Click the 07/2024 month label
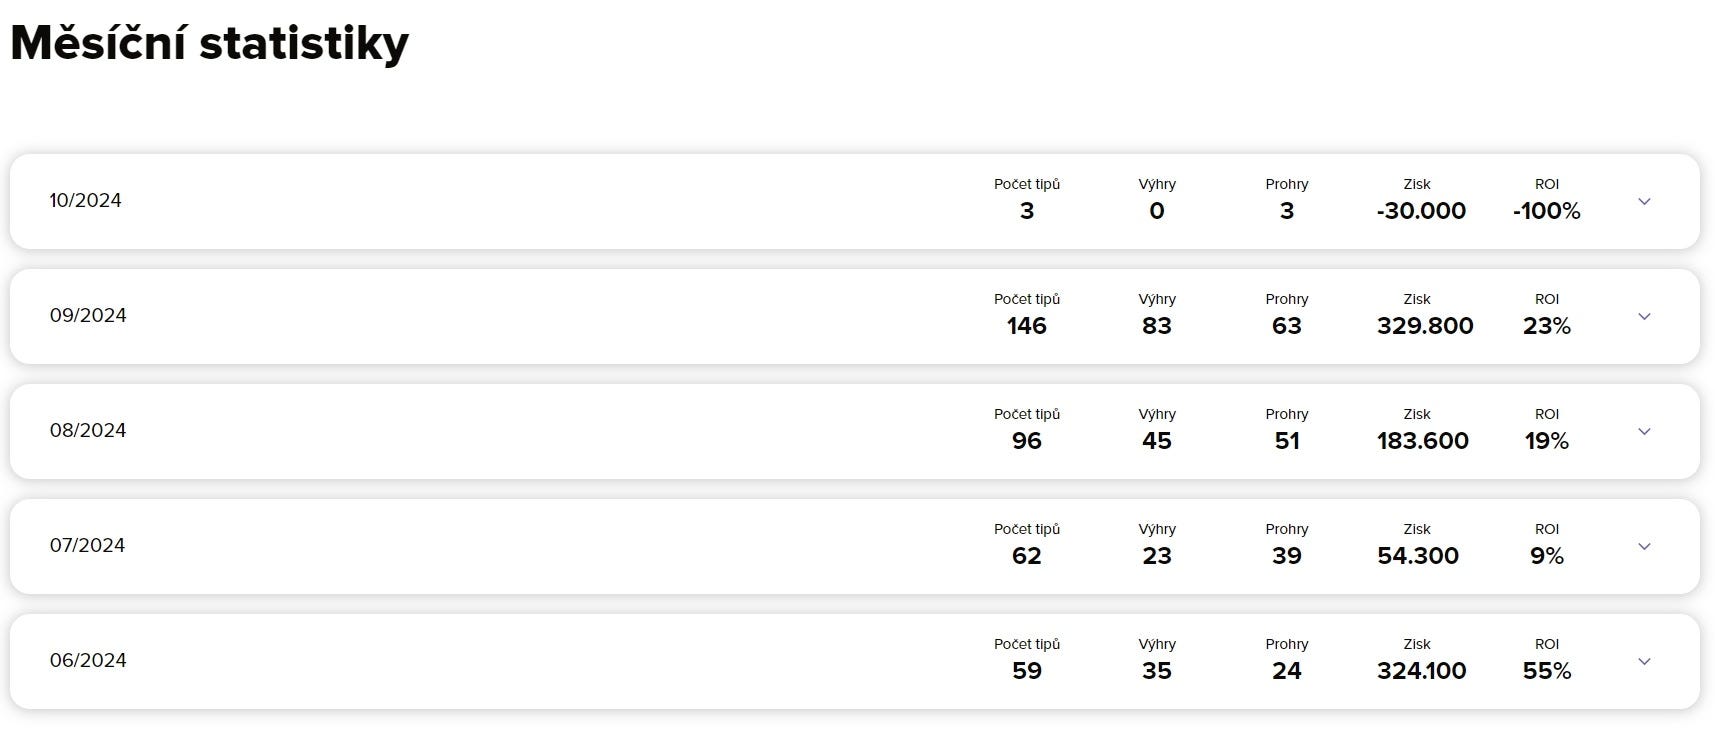Image resolution: width=1715 pixels, height=747 pixels. click(x=87, y=545)
